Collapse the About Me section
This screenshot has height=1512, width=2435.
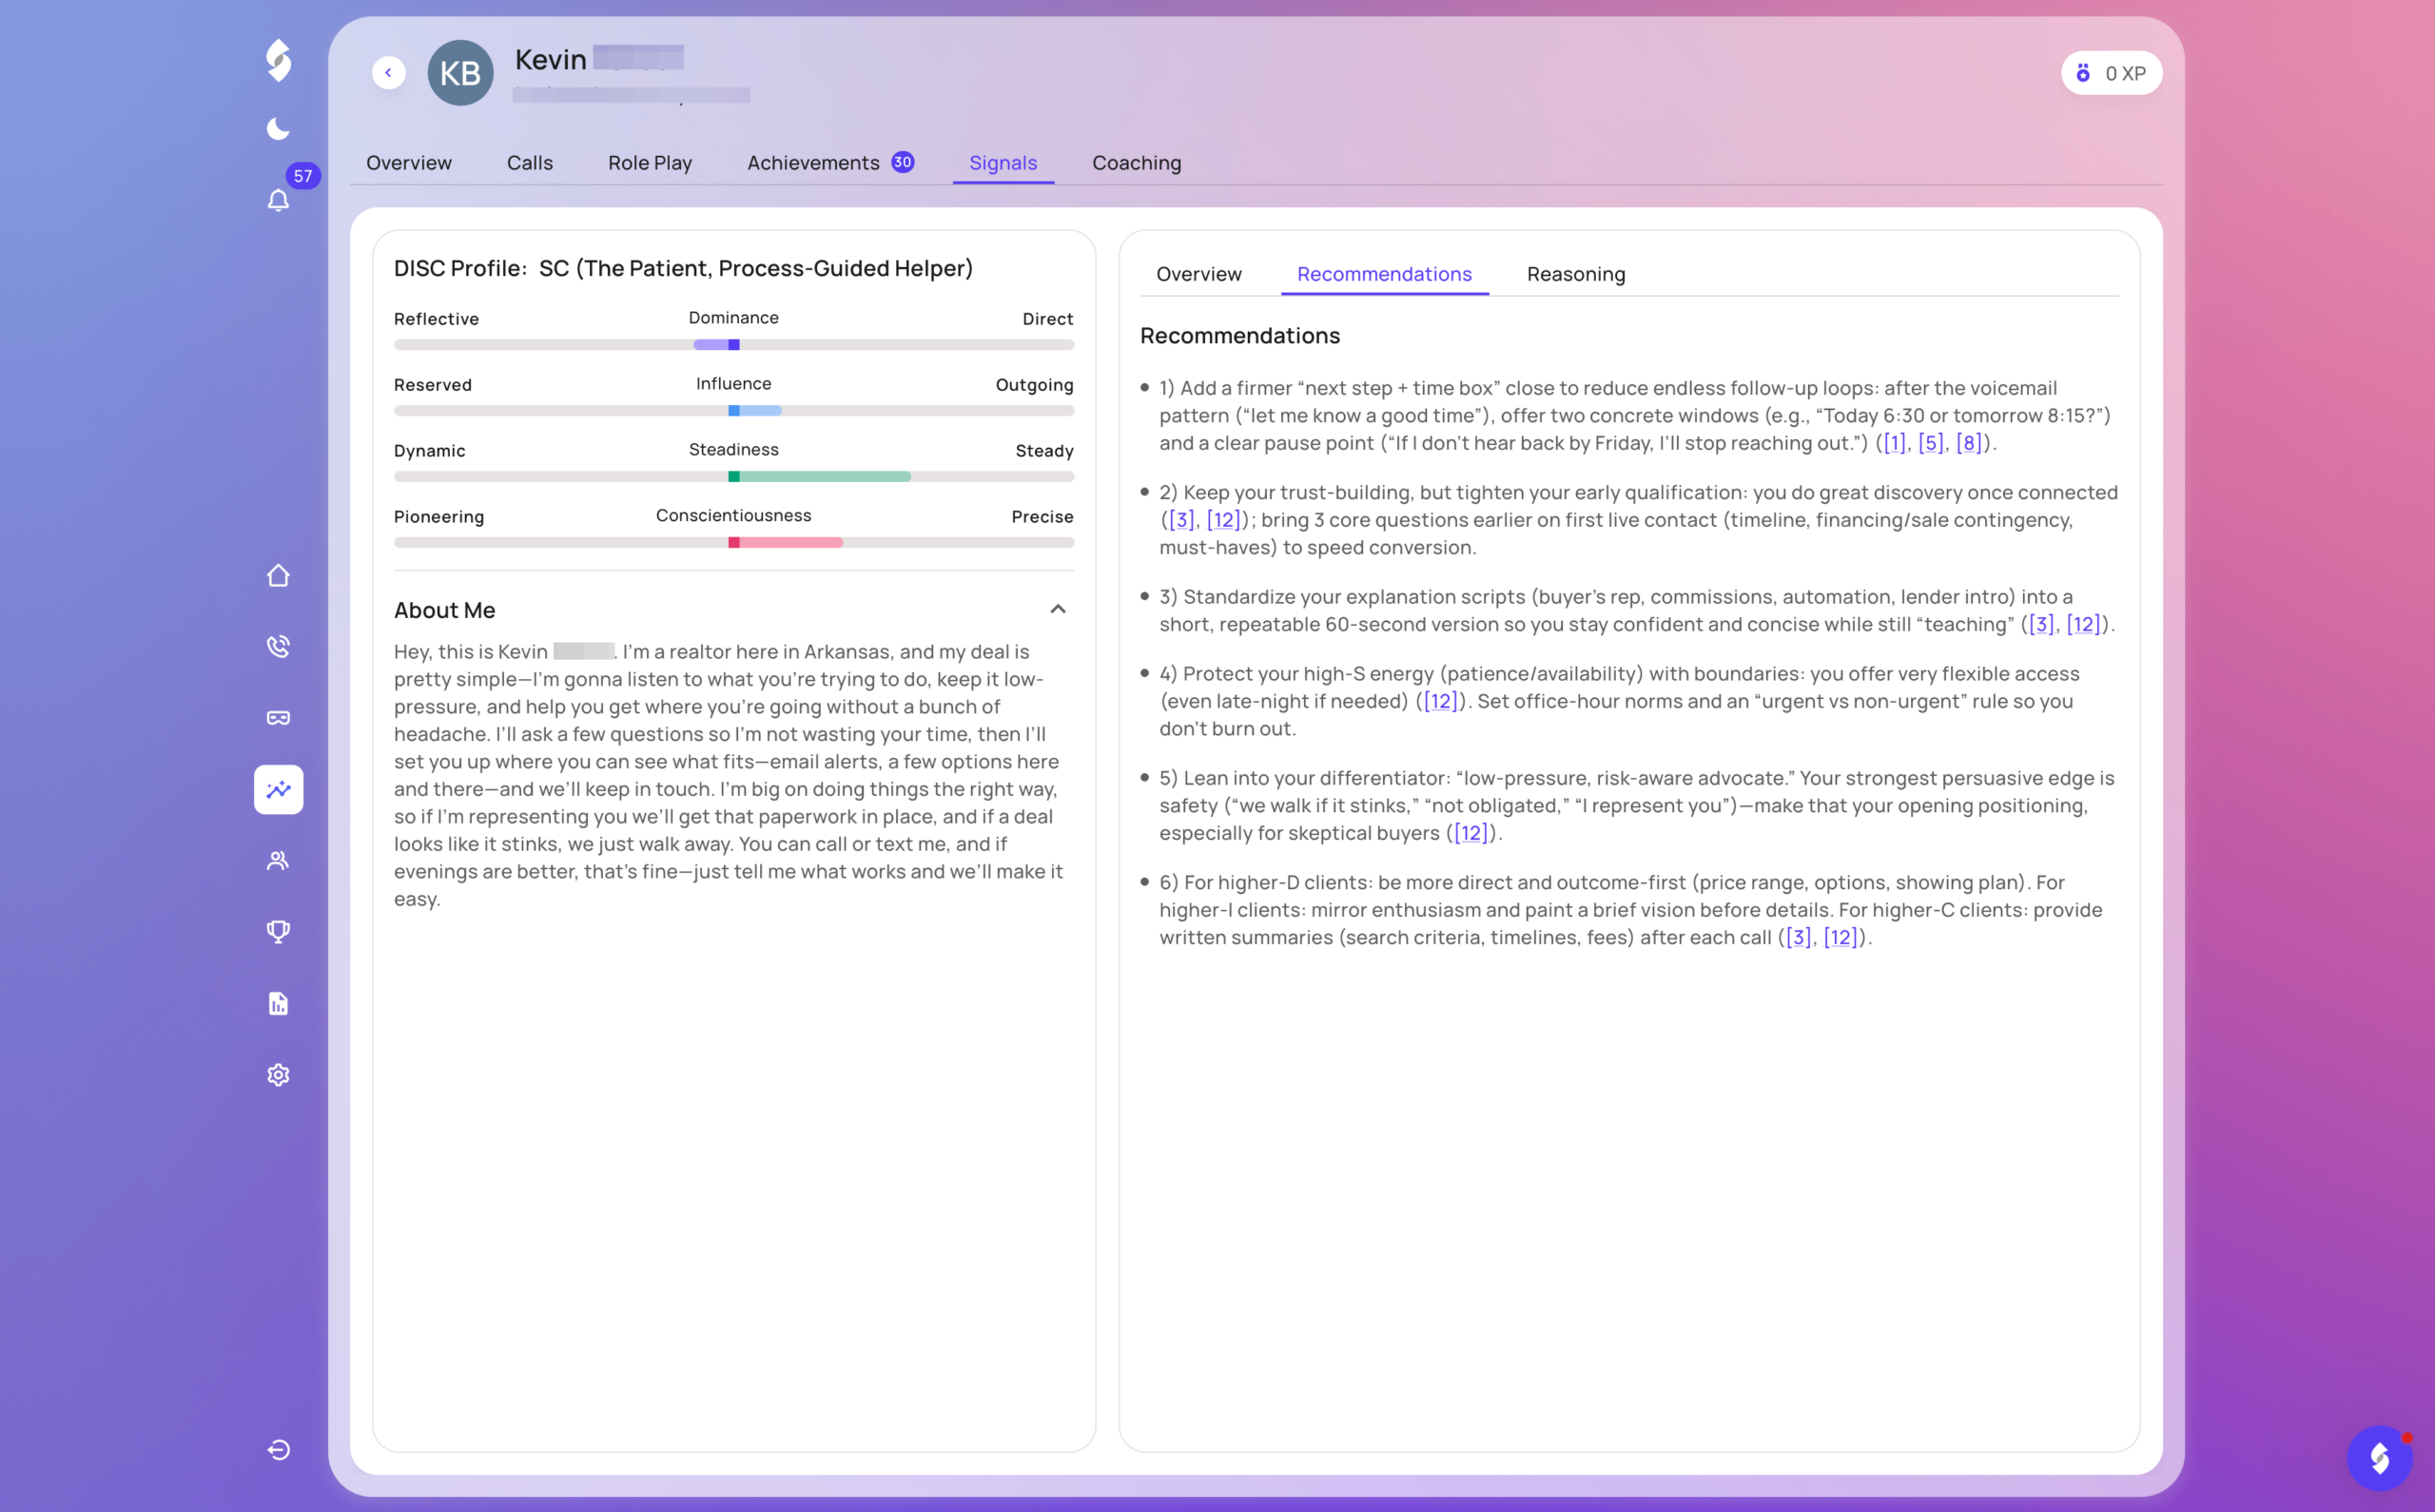tap(1058, 609)
